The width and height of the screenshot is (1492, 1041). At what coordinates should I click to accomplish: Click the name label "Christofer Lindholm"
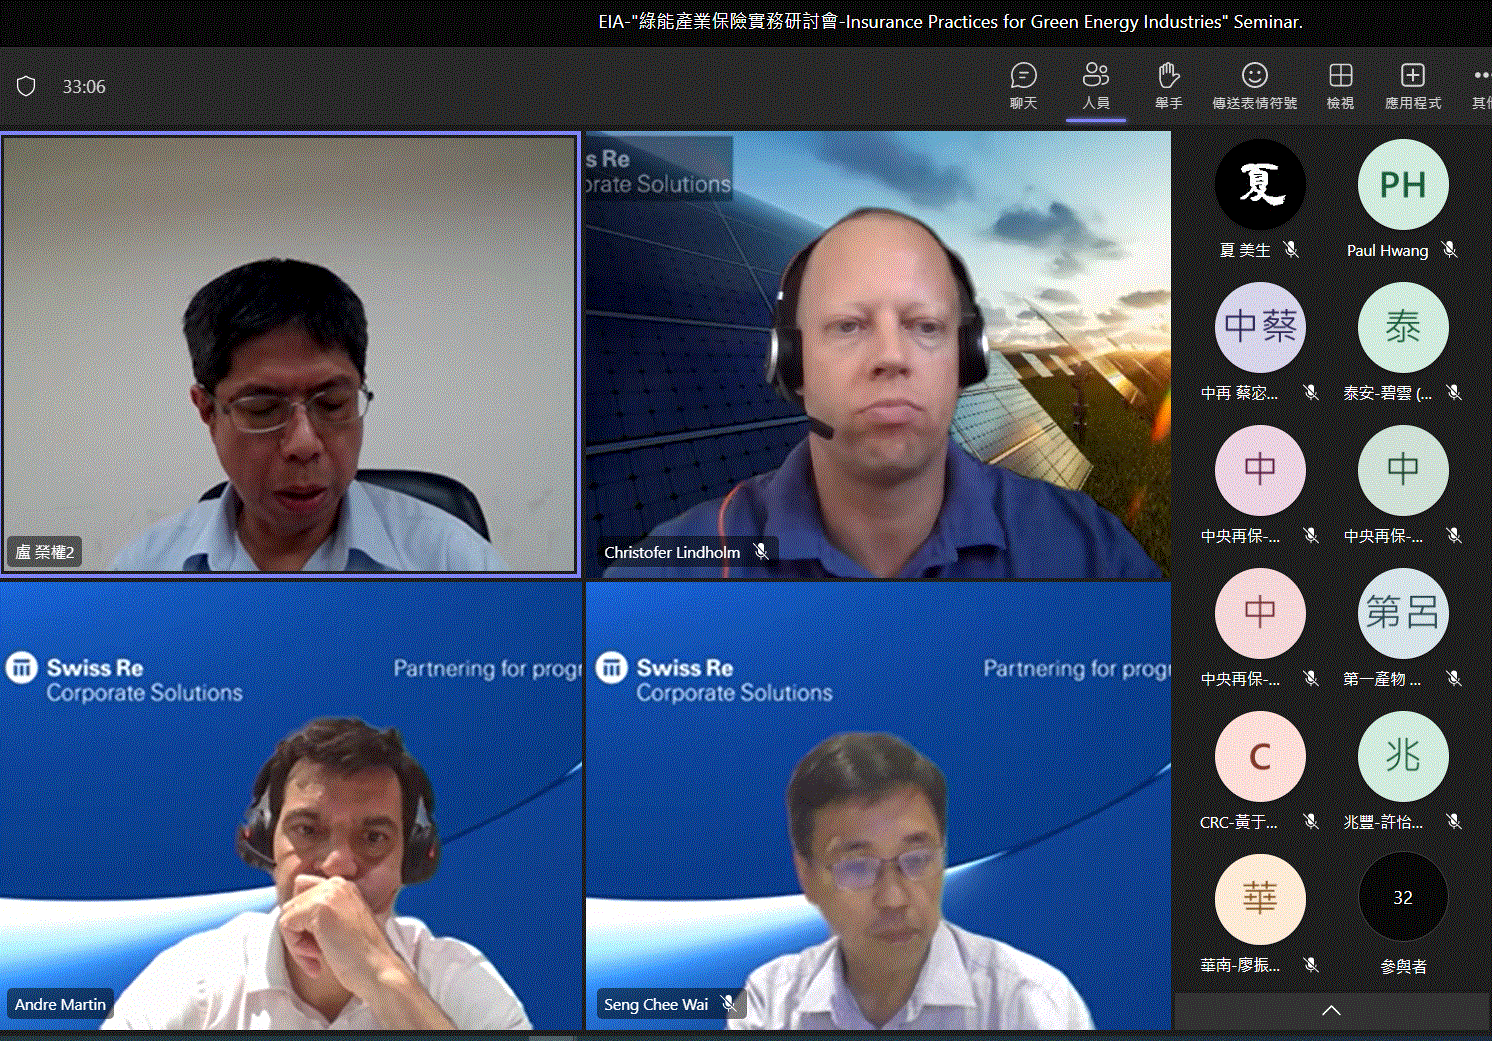(672, 552)
